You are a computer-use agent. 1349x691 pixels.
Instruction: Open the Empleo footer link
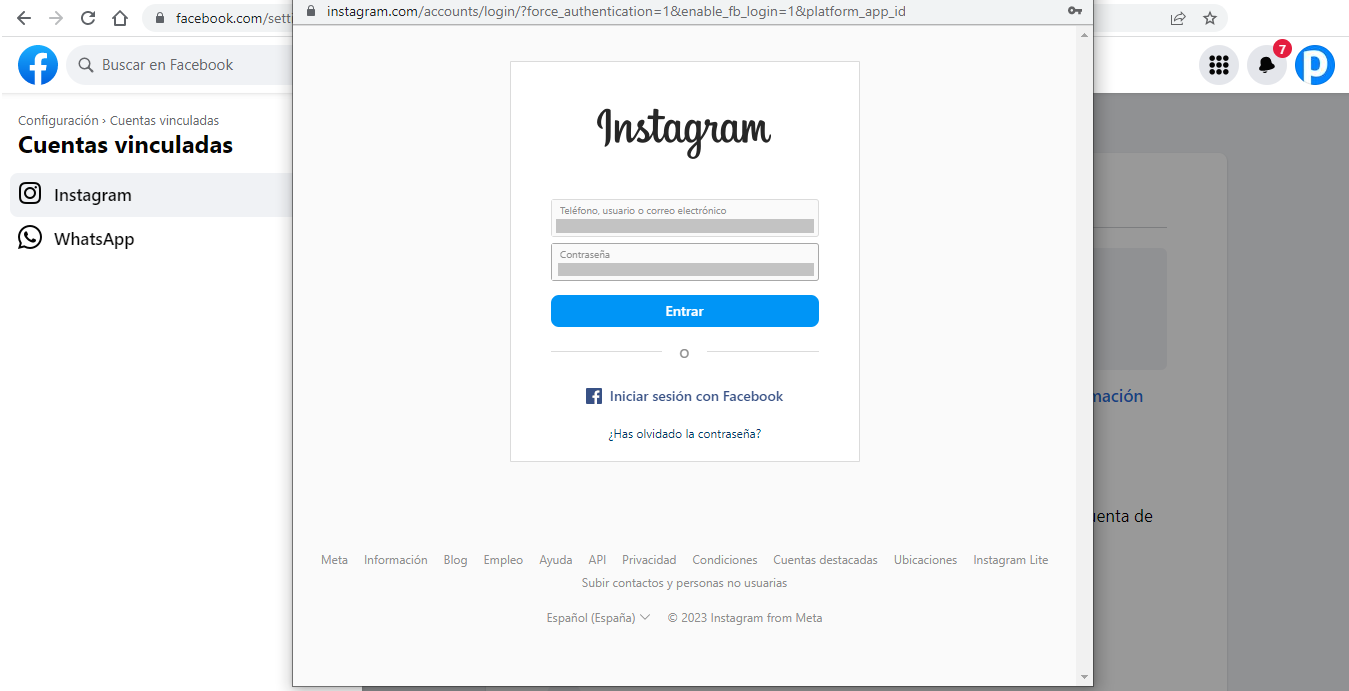(503, 560)
